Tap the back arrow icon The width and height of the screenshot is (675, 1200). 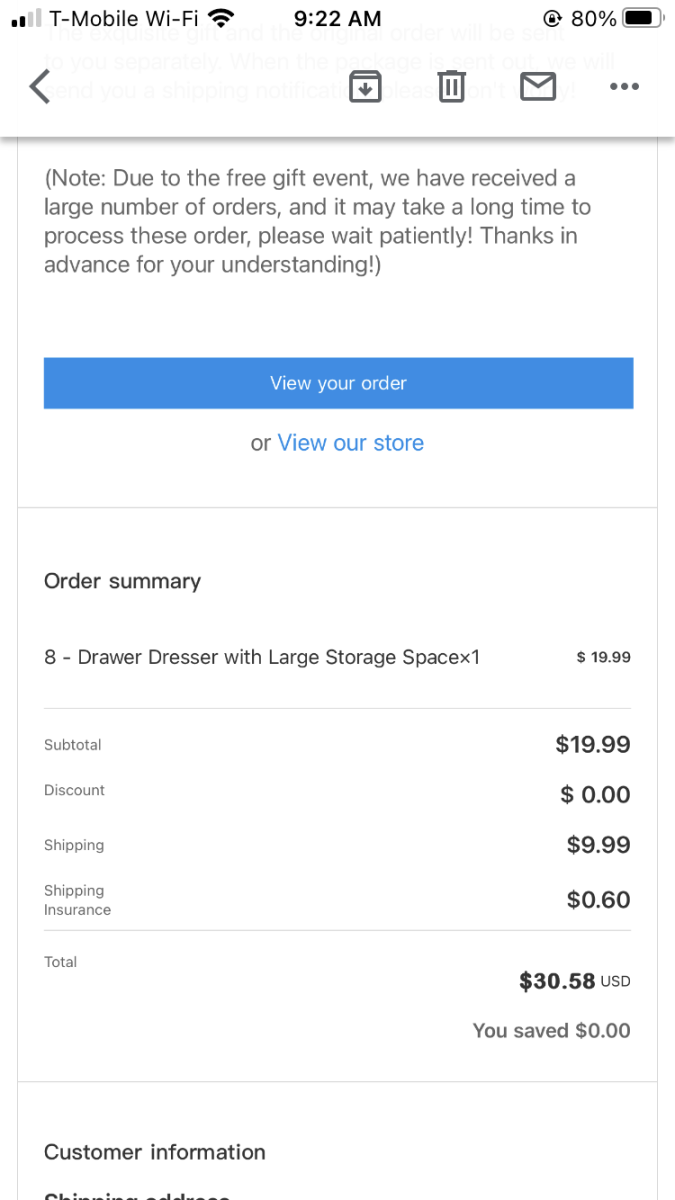40,87
